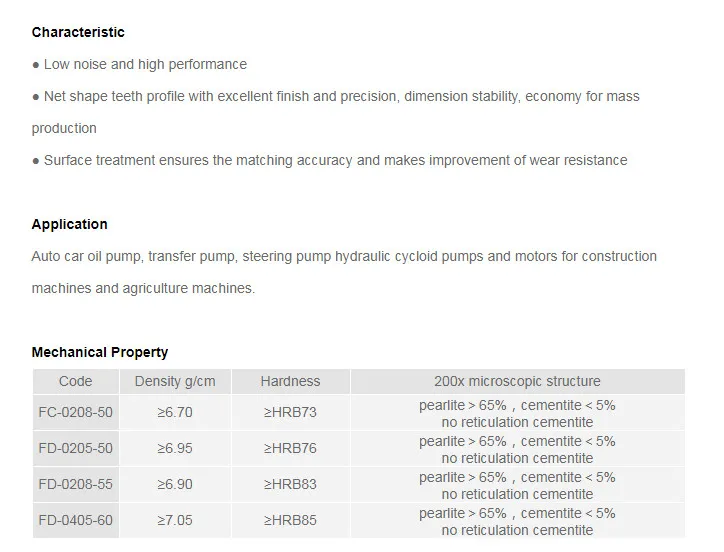Viewport: 724px width, 552px height.
Task: Click the ≥HRB76 hardness cell
Action: (x=290, y=448)
